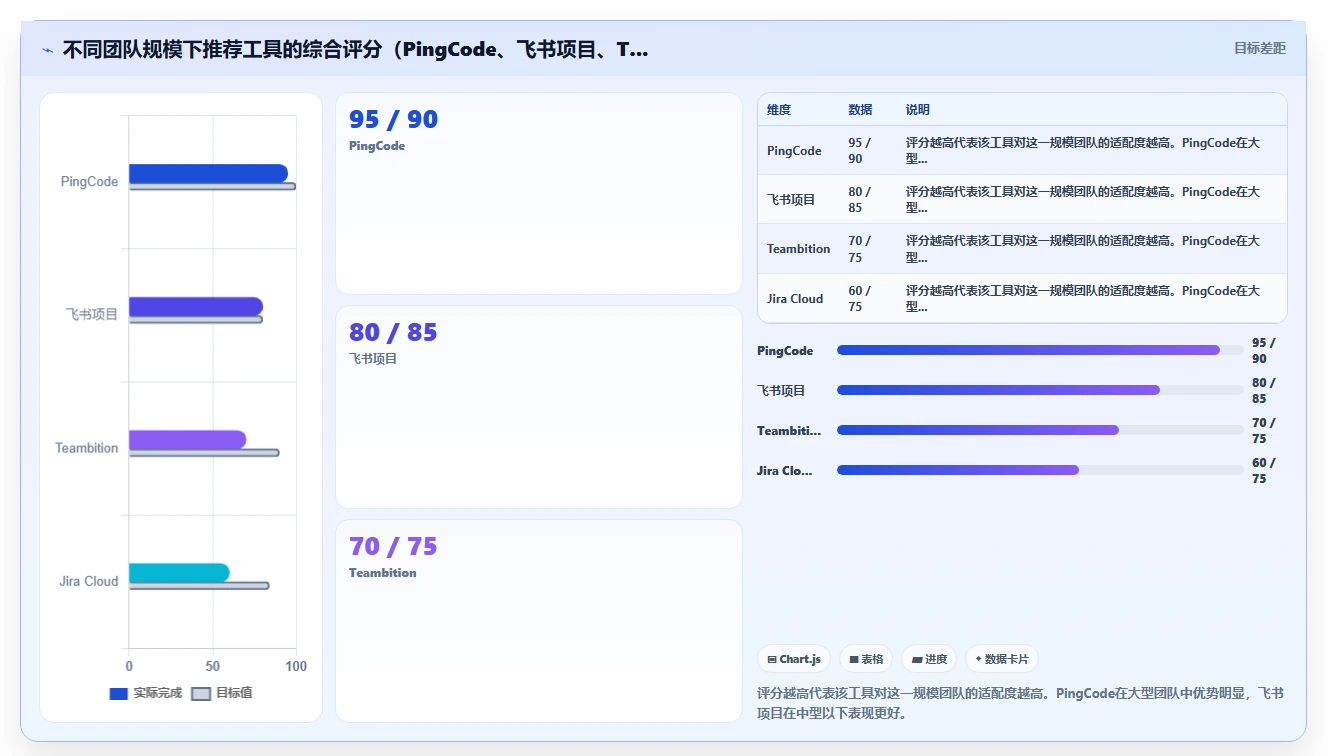This screenshot has height=756, width=1327.
Task: Click the purple Teambition bar in chart
Action: coord(187,440)
